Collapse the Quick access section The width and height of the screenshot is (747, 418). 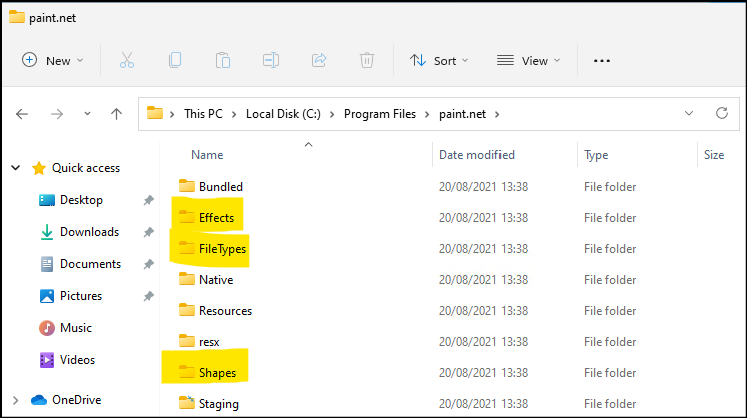[16, 168]
